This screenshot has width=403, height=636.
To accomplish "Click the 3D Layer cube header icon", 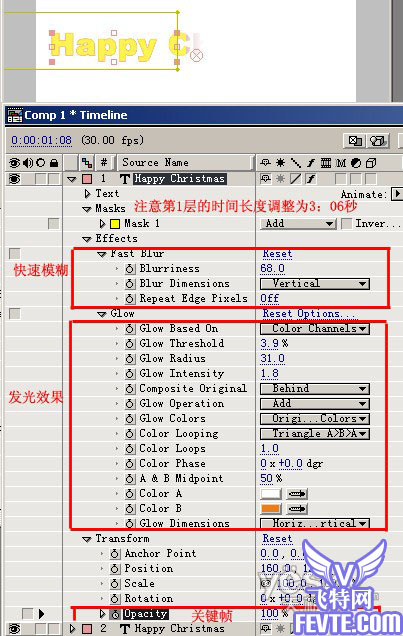I will 371,163.
